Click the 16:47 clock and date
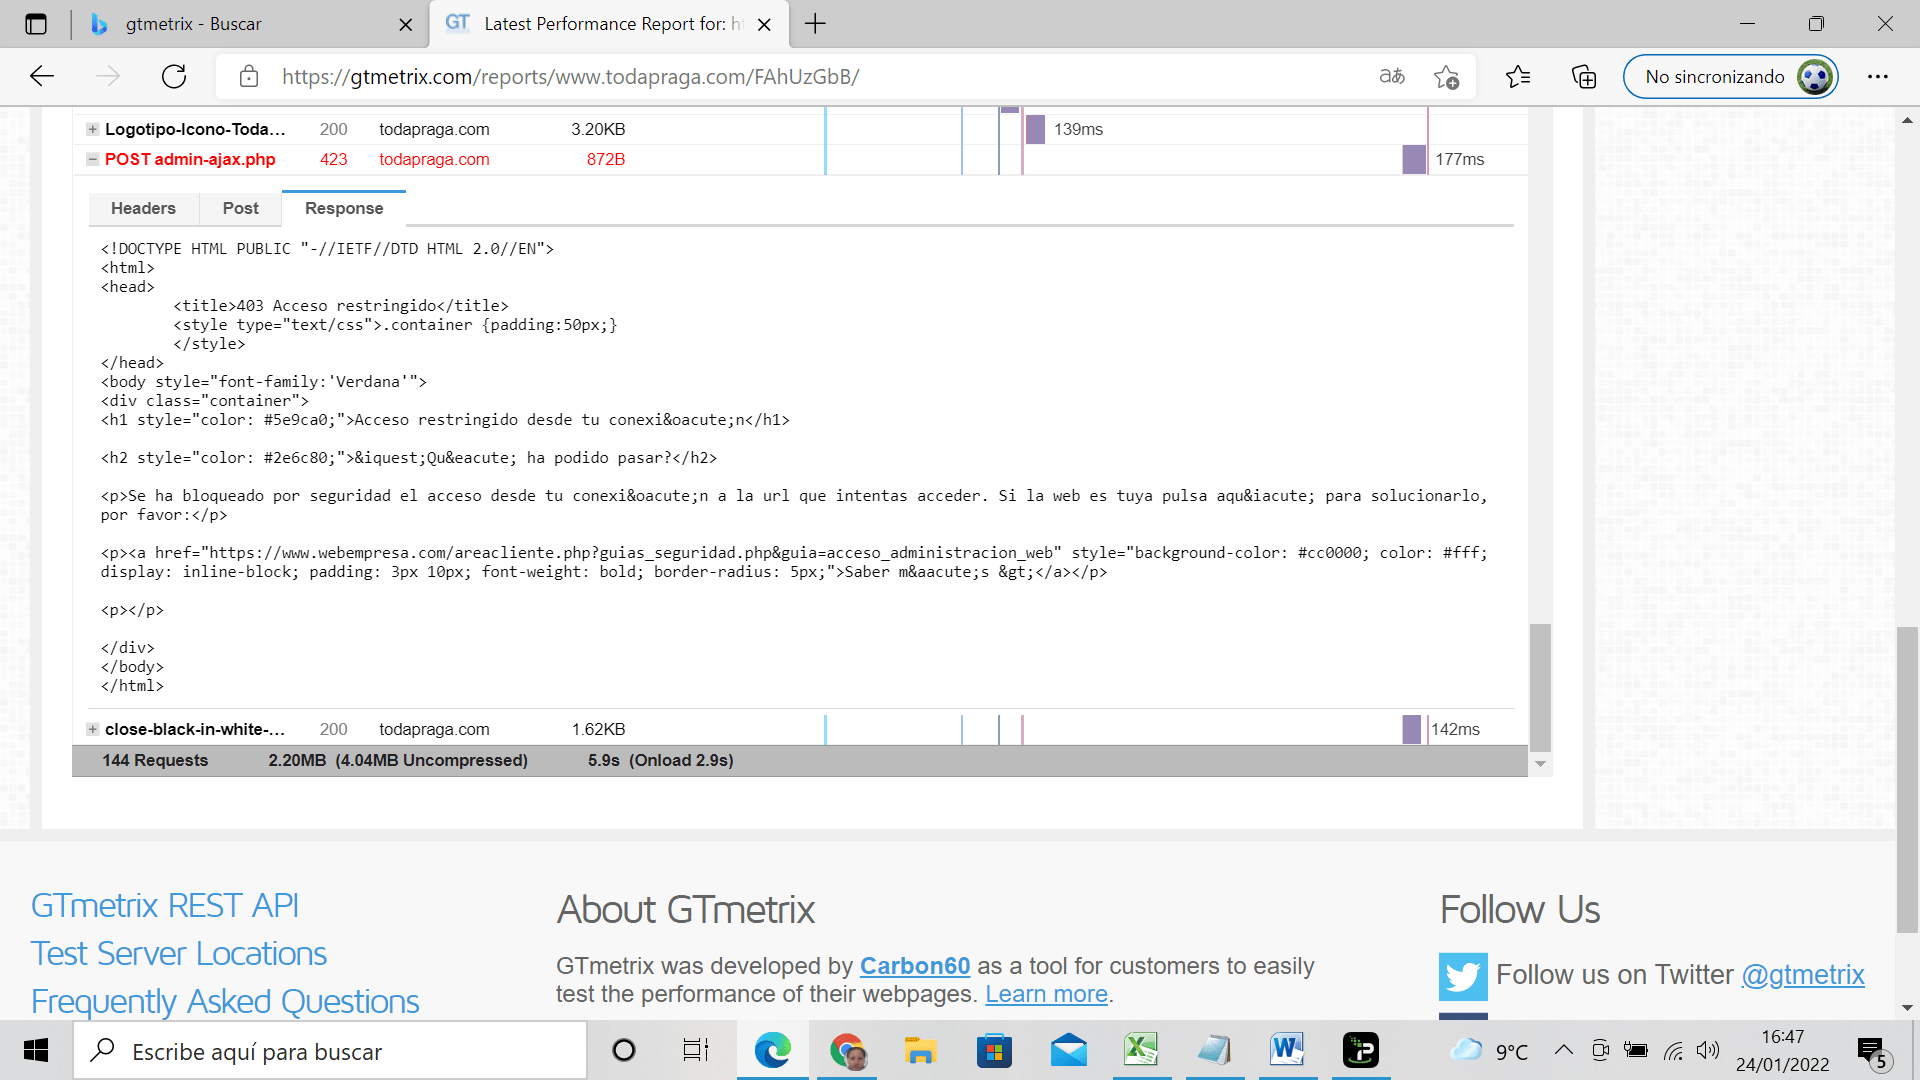The height and width of the screenshot is (1080, 1920). 1783,1051
